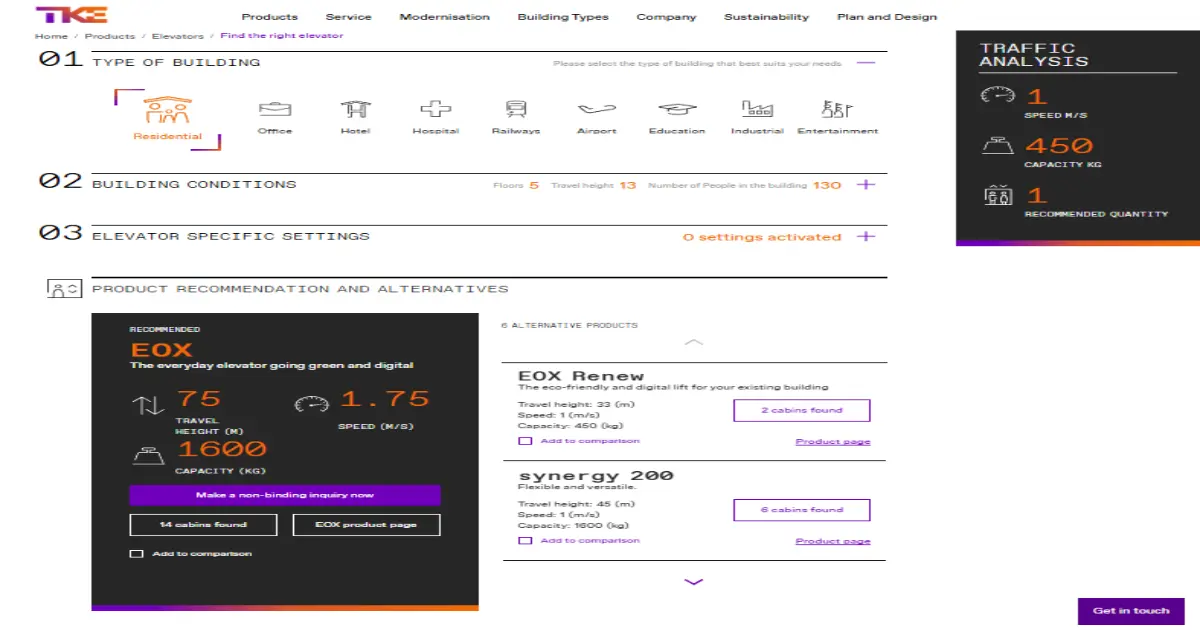Click the recommended quantity elevator icon
The width and height of the screenshot is (1200, 630).
(997, 196)
